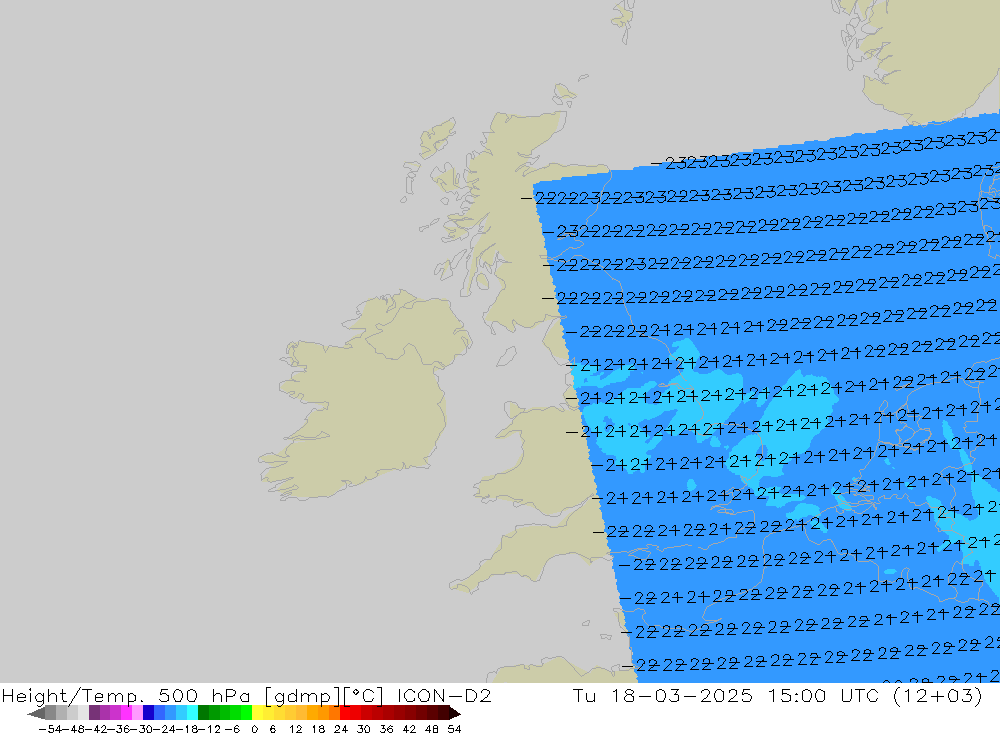Image resolution: width=1000 pixels, height=733 pixels.
Task: Click the grey left arrow of color legend
Action: (x=36, y=713)
